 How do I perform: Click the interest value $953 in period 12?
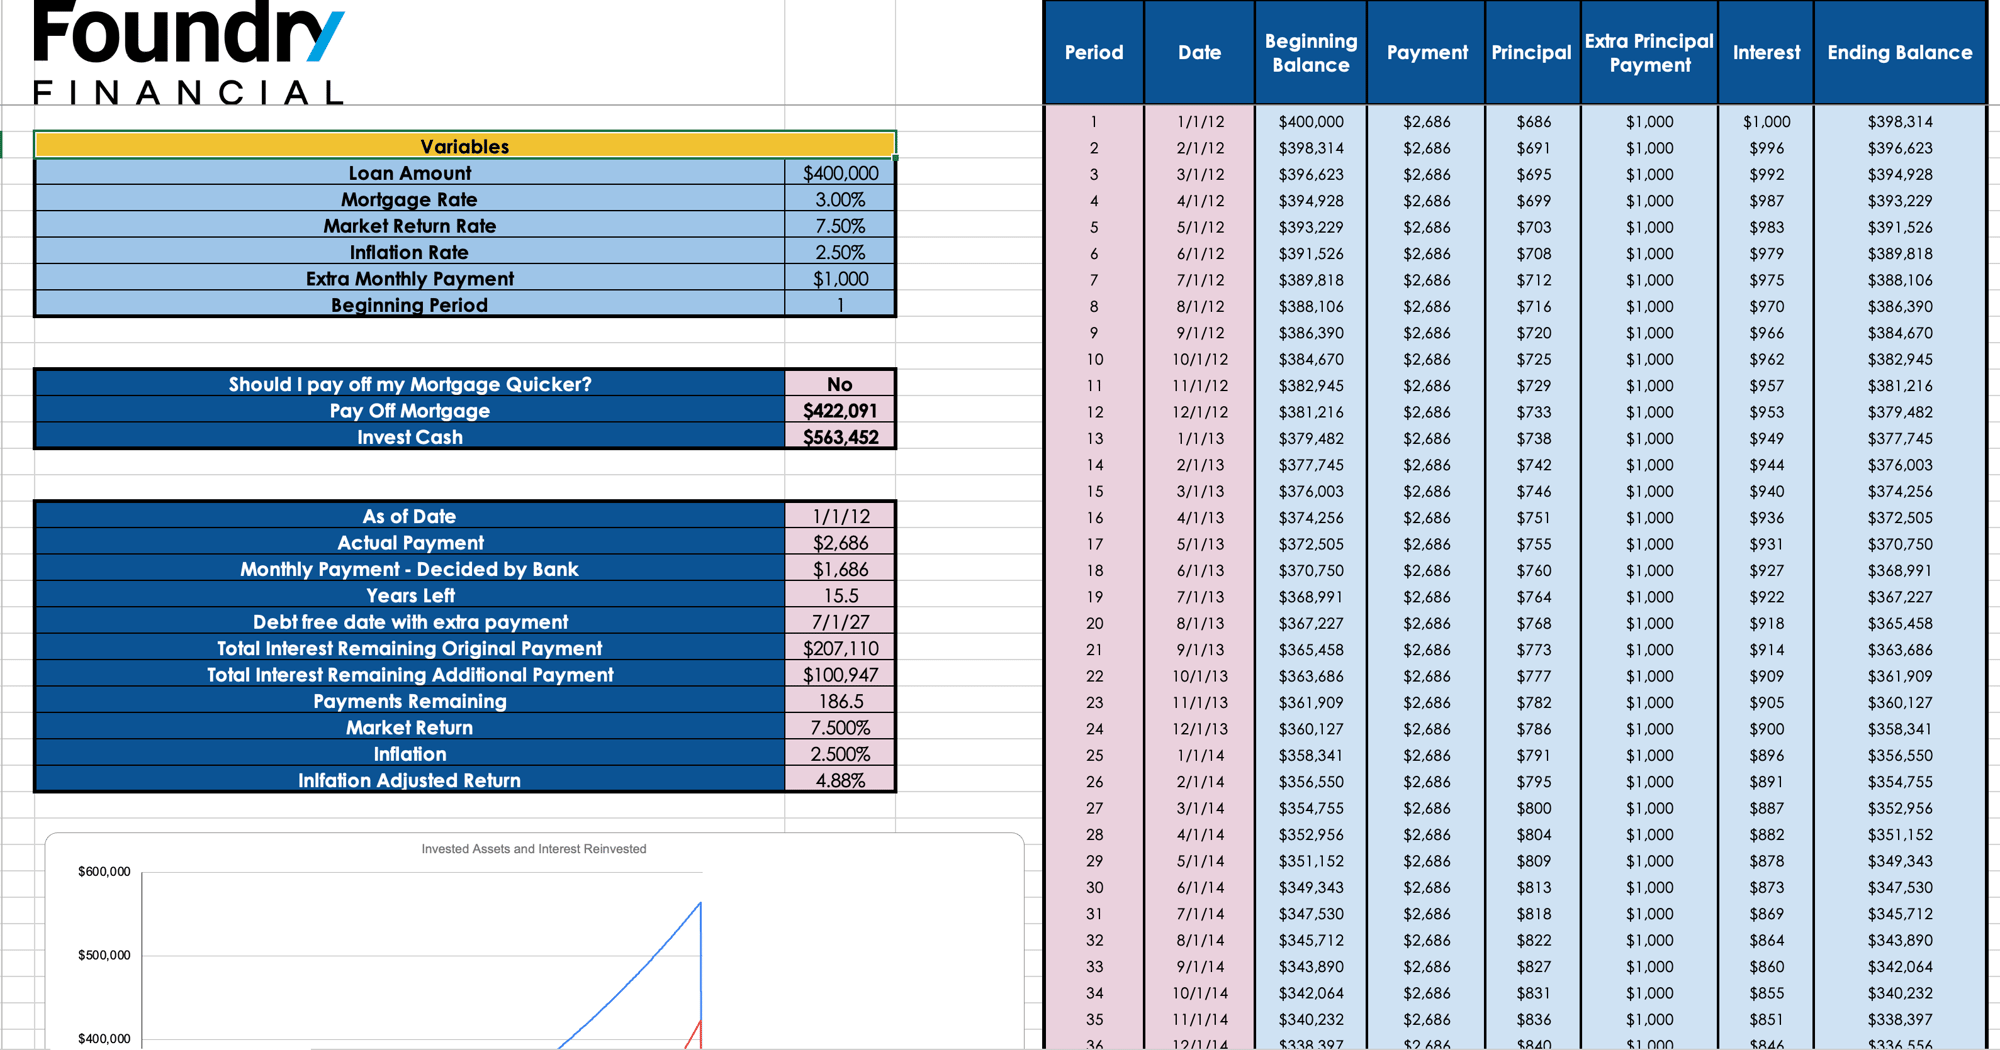[1766, 412]
